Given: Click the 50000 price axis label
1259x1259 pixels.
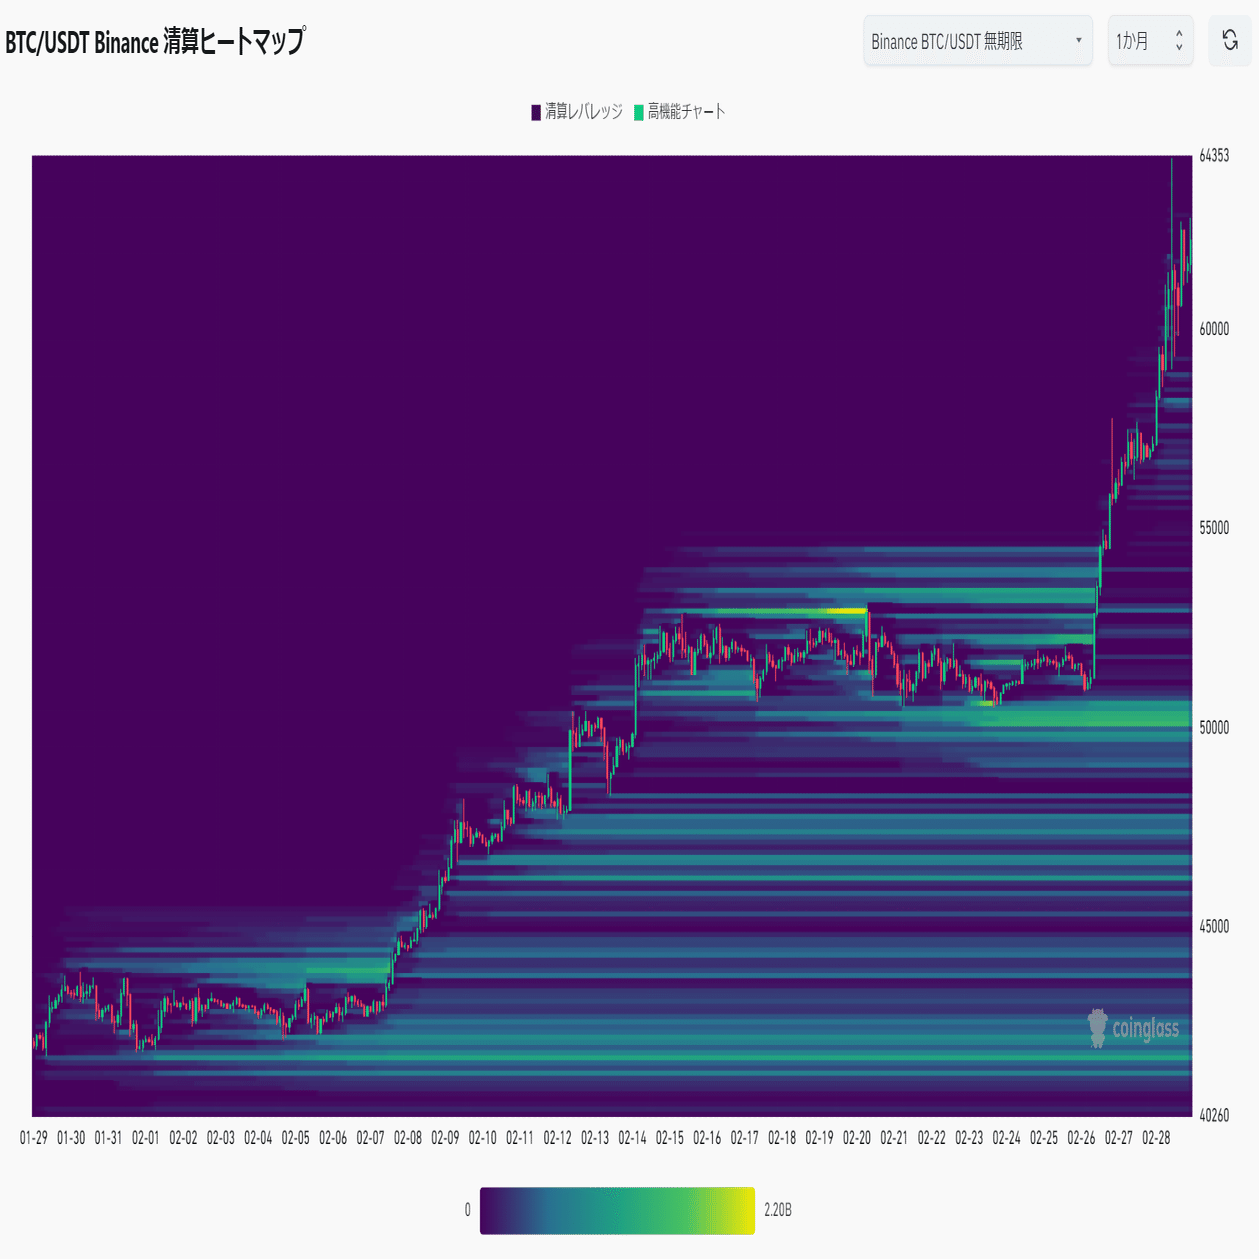Looking at the screenshot, I should (x=1214, y=727).
